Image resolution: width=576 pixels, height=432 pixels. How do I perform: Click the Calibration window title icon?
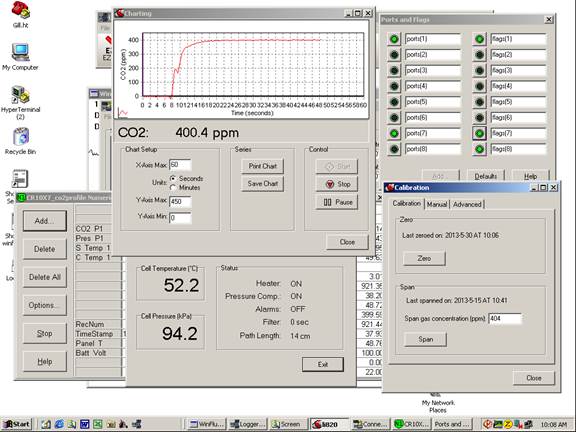389,188
